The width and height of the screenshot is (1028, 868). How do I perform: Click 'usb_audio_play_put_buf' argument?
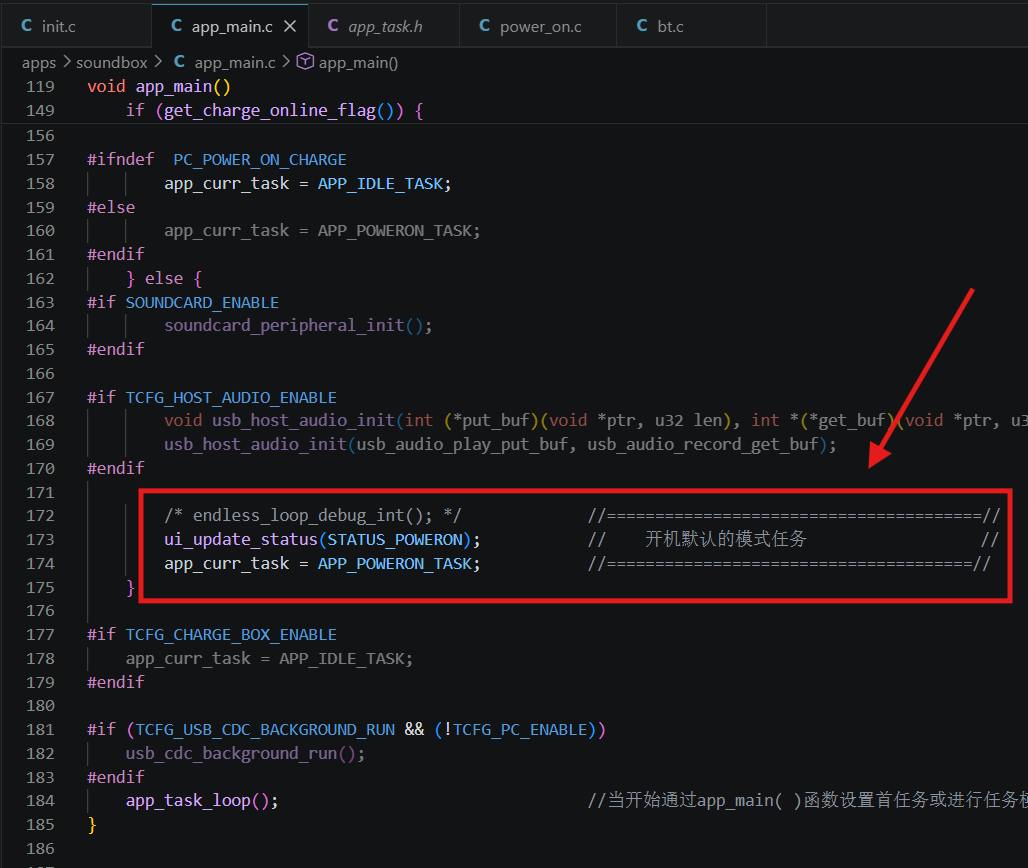tap(462, 444)
